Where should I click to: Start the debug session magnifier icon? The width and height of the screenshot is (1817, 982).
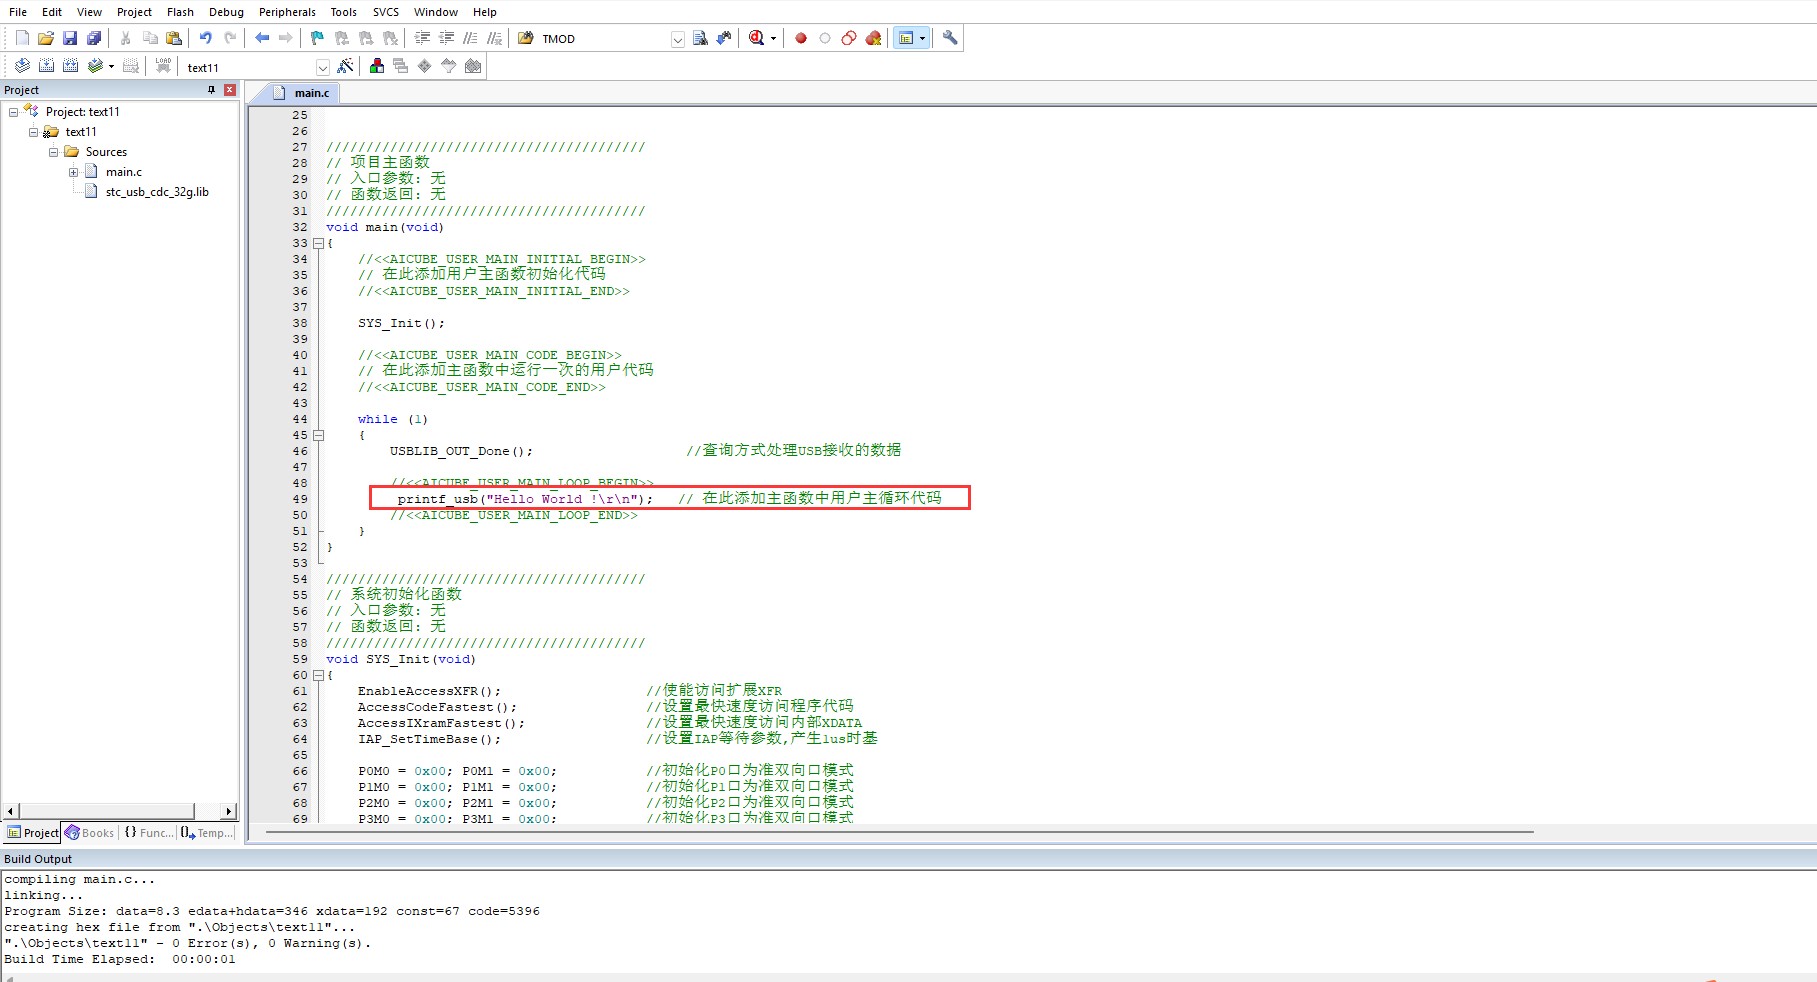(757, 38)
